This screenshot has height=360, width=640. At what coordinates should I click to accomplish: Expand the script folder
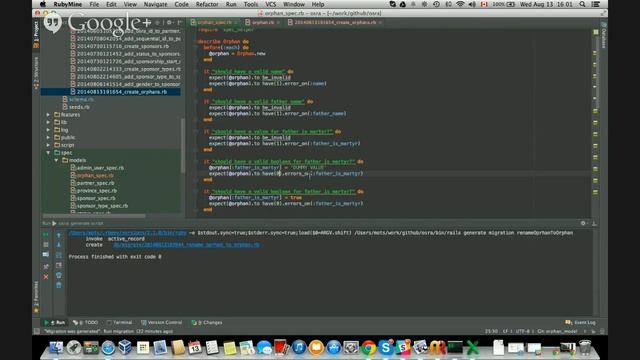pyautogui.click(x=48, y=145)
